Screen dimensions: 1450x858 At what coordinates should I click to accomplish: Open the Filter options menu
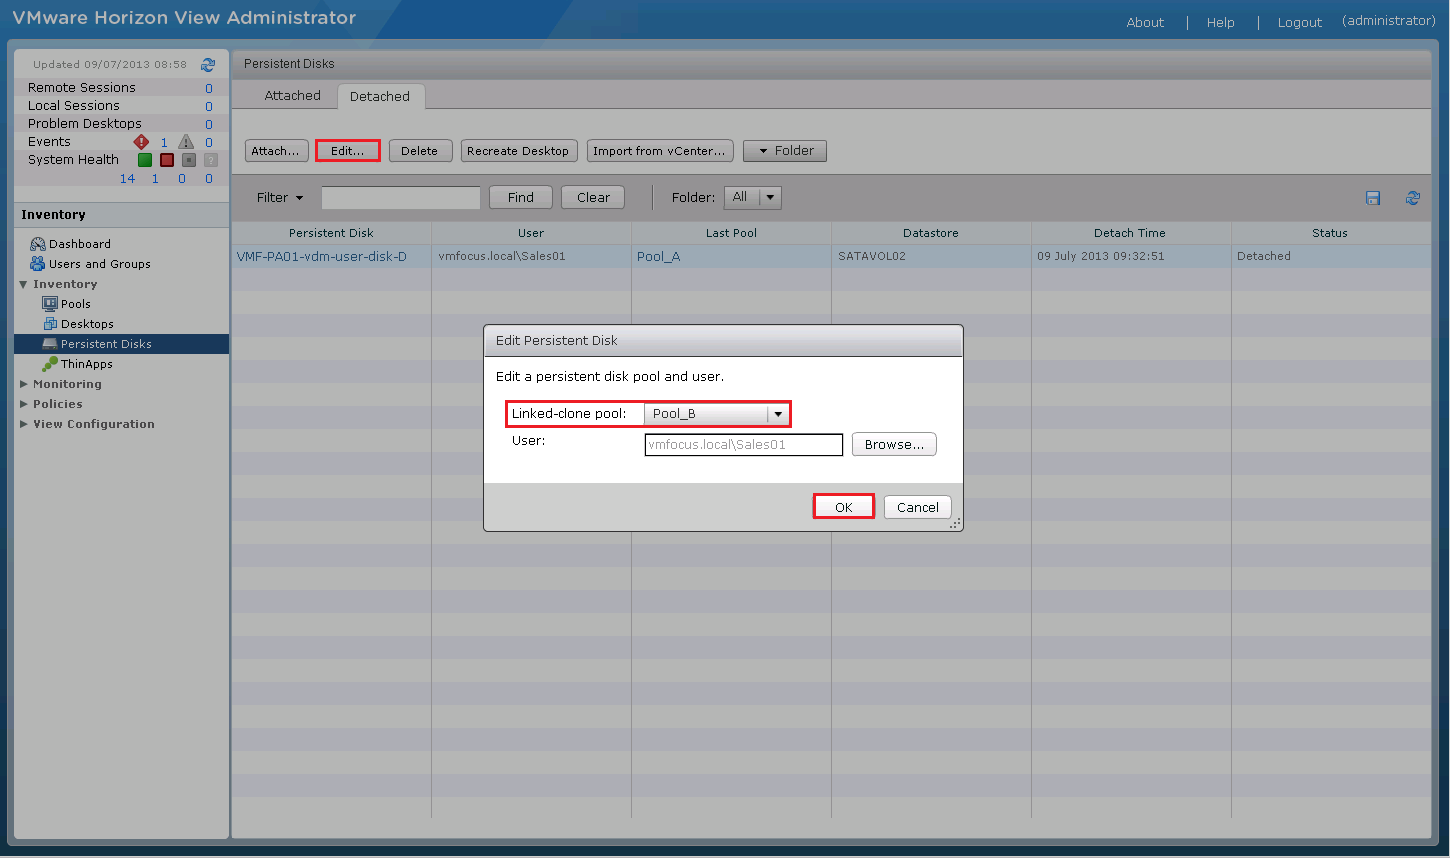pos(280,198)
